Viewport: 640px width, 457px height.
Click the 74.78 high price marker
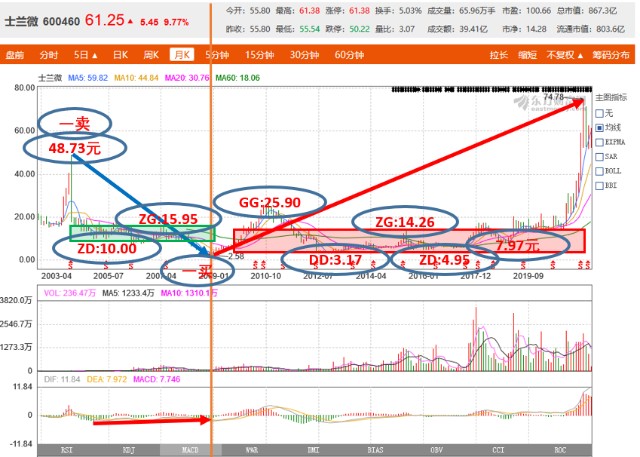pos(553,97)
